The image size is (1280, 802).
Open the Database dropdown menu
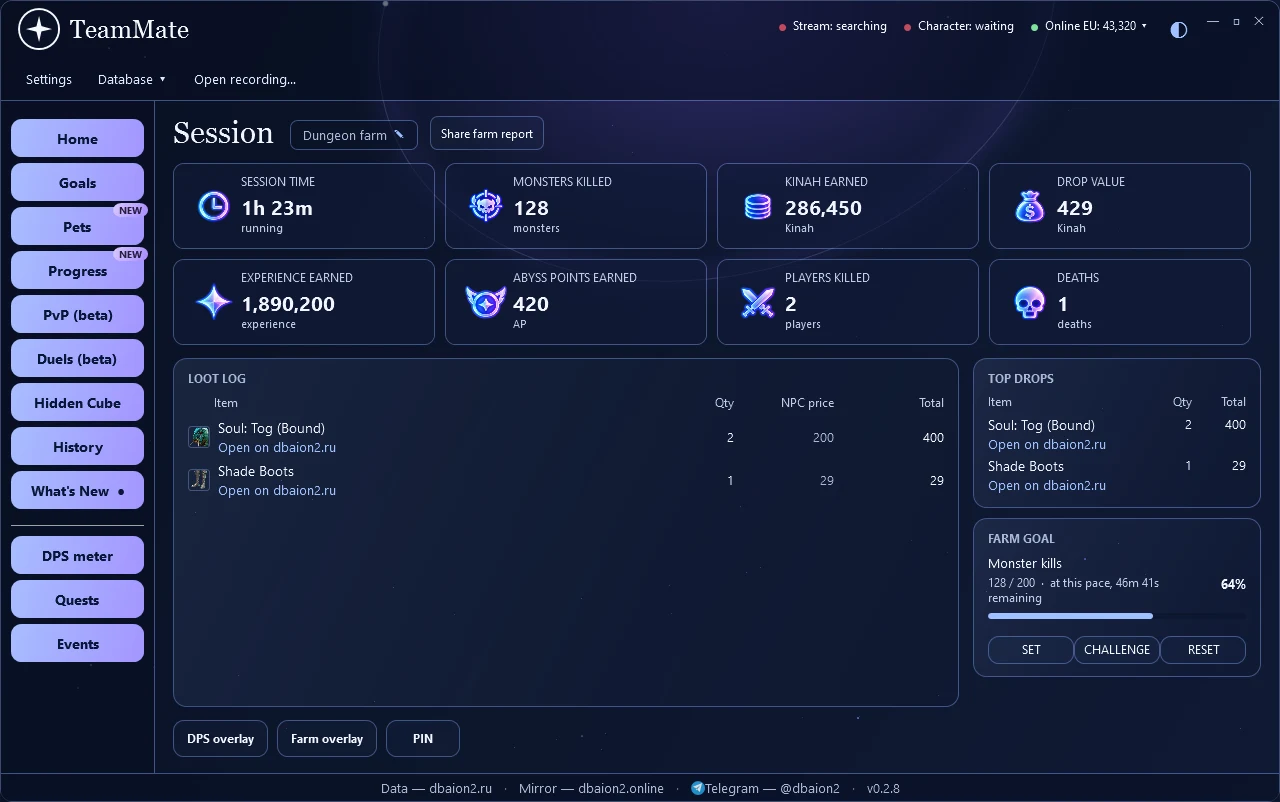(x=132, y=79)
